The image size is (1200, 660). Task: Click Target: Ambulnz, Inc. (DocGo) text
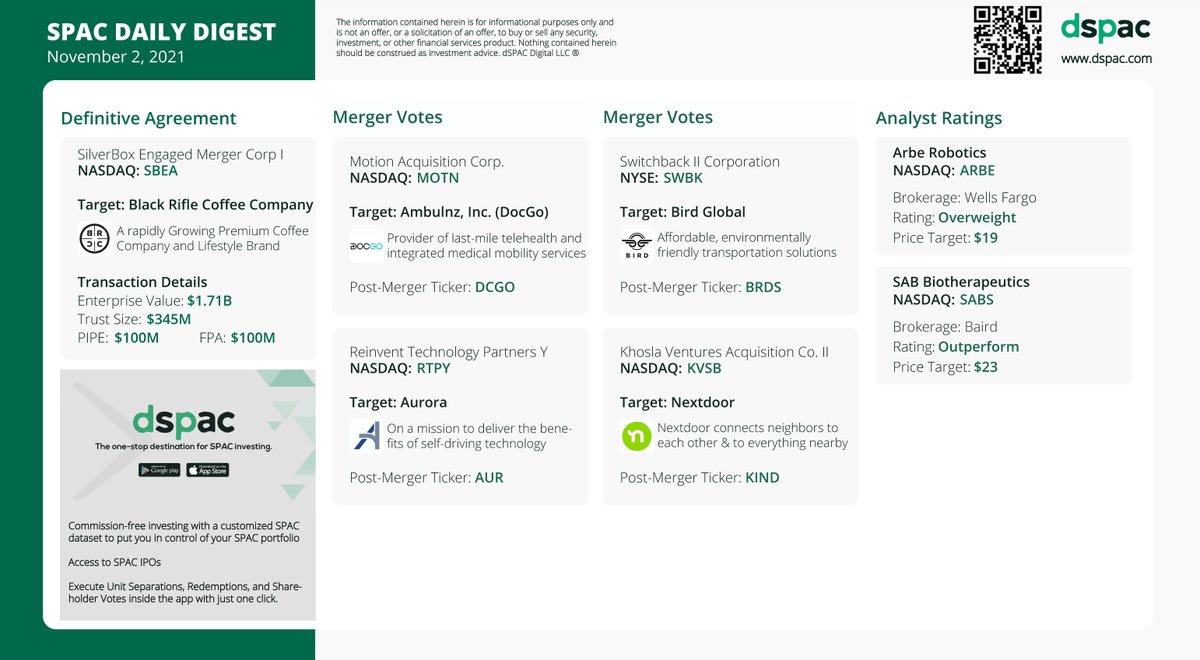pyautogui.click(x=449, y=212)
